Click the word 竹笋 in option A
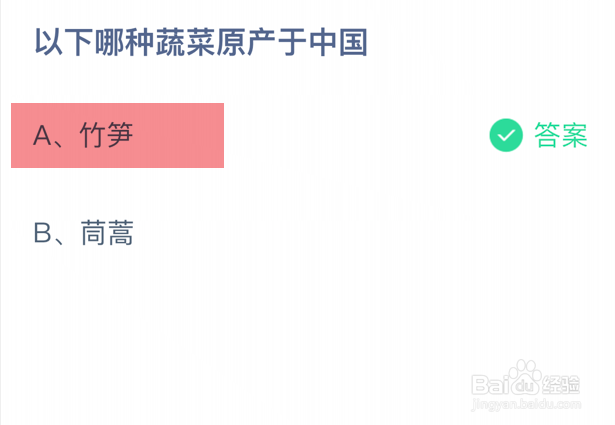The image size is (615, 425). [x=106, y=135]
